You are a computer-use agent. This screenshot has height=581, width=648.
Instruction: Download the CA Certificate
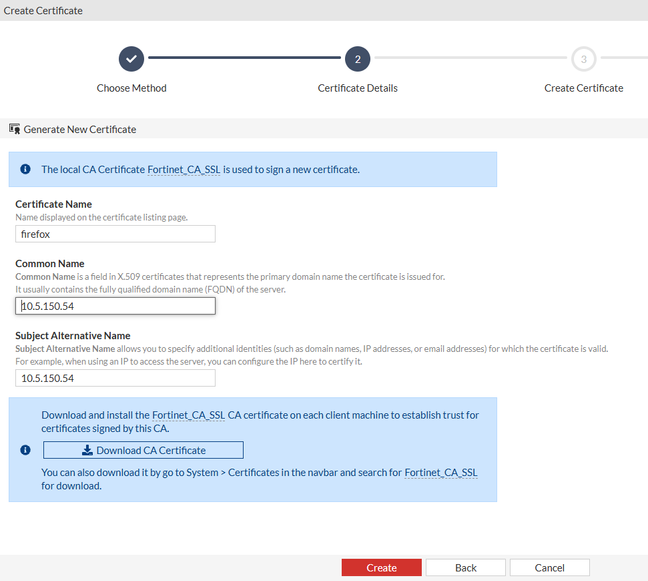tap(143, 450)
